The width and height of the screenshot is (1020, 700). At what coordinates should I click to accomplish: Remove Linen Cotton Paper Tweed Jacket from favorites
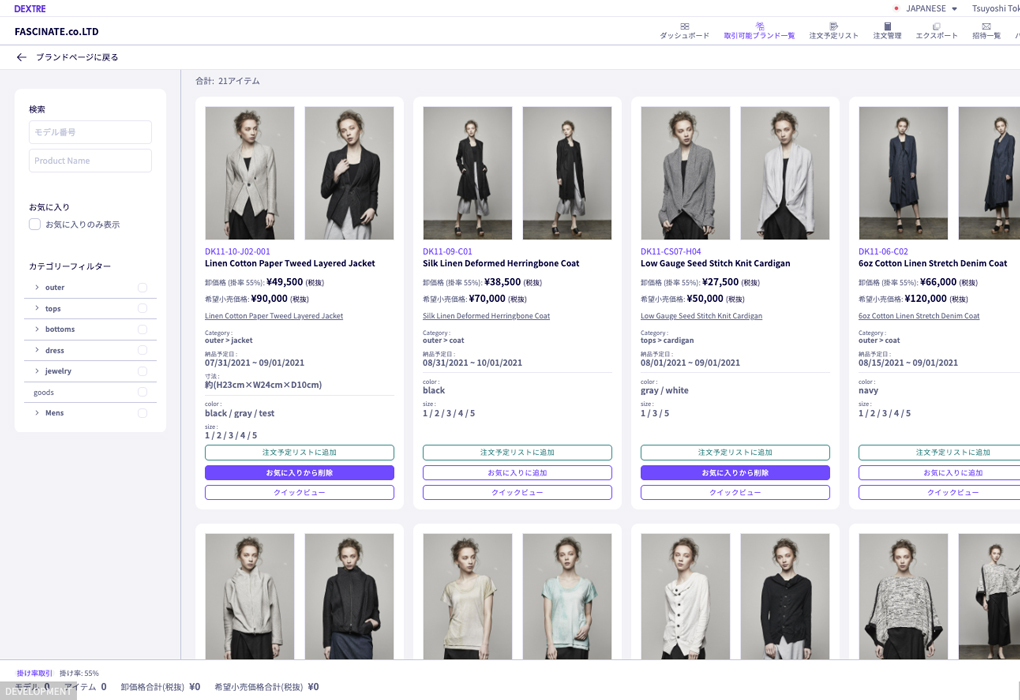click(x=299, y=473)
